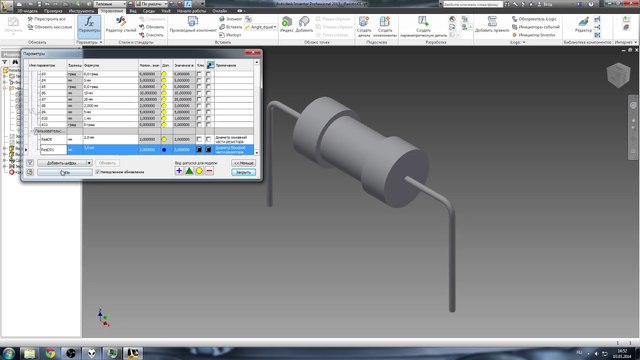Open the Parameters fx tool in ribbon
This screenshot has width=640, height=360.
89,27
